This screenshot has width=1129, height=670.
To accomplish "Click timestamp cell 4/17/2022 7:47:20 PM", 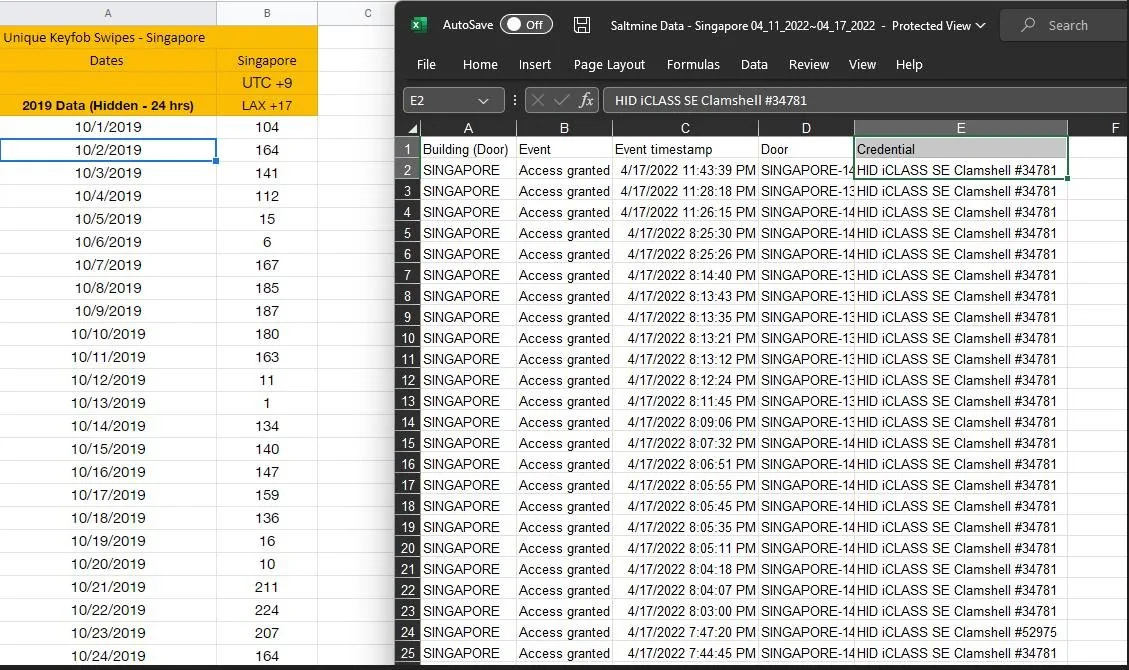I will (x=685, y=632).
